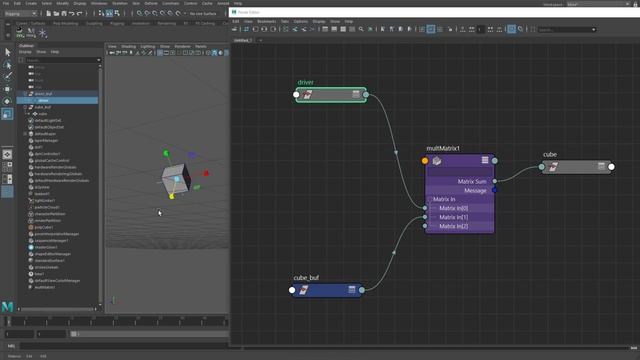
Task: Open the Constrain menu
Action: click(x=171, y=3)
